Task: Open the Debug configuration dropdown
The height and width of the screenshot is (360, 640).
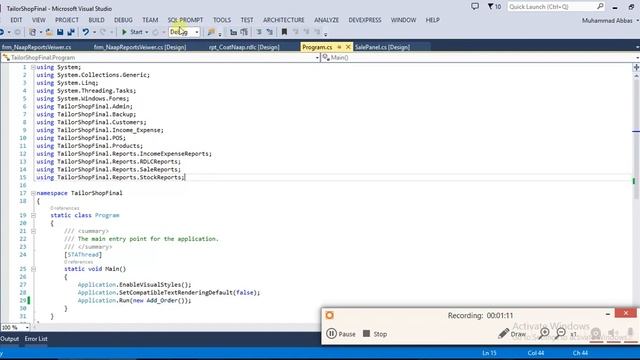Action: click(197, 32)
